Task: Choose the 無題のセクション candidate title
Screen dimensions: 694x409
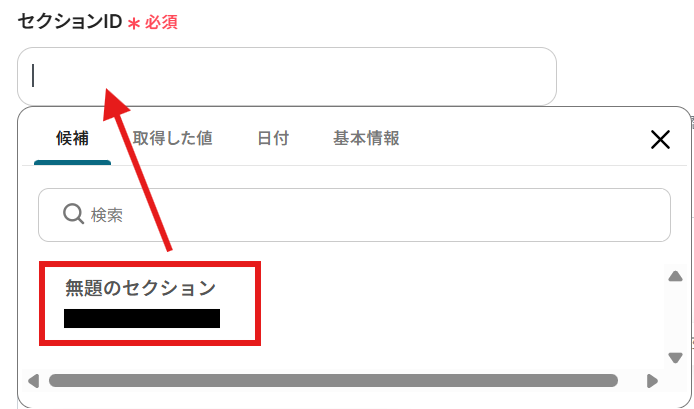Action: coord(140,288)
